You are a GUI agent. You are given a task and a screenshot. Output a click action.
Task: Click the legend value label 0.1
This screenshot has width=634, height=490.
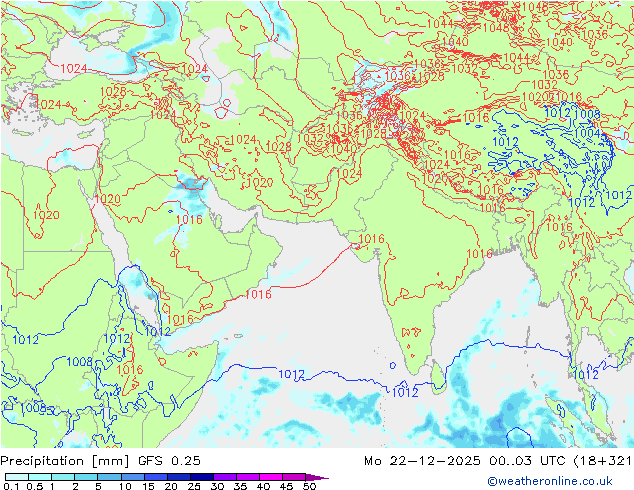11,486
